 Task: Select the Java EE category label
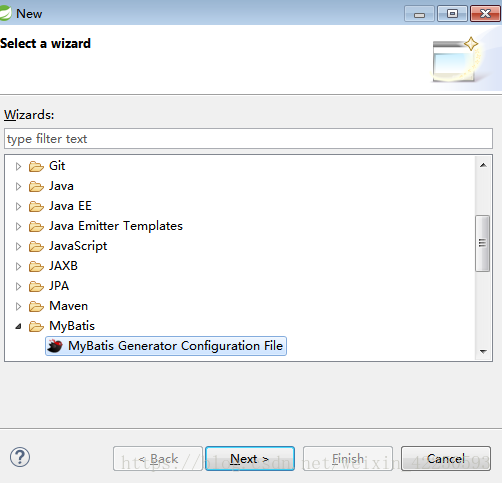(70, 206)
